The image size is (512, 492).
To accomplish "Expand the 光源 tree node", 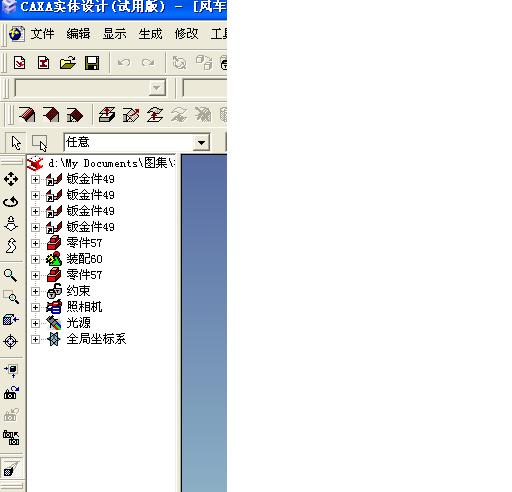I will [35, 323].
